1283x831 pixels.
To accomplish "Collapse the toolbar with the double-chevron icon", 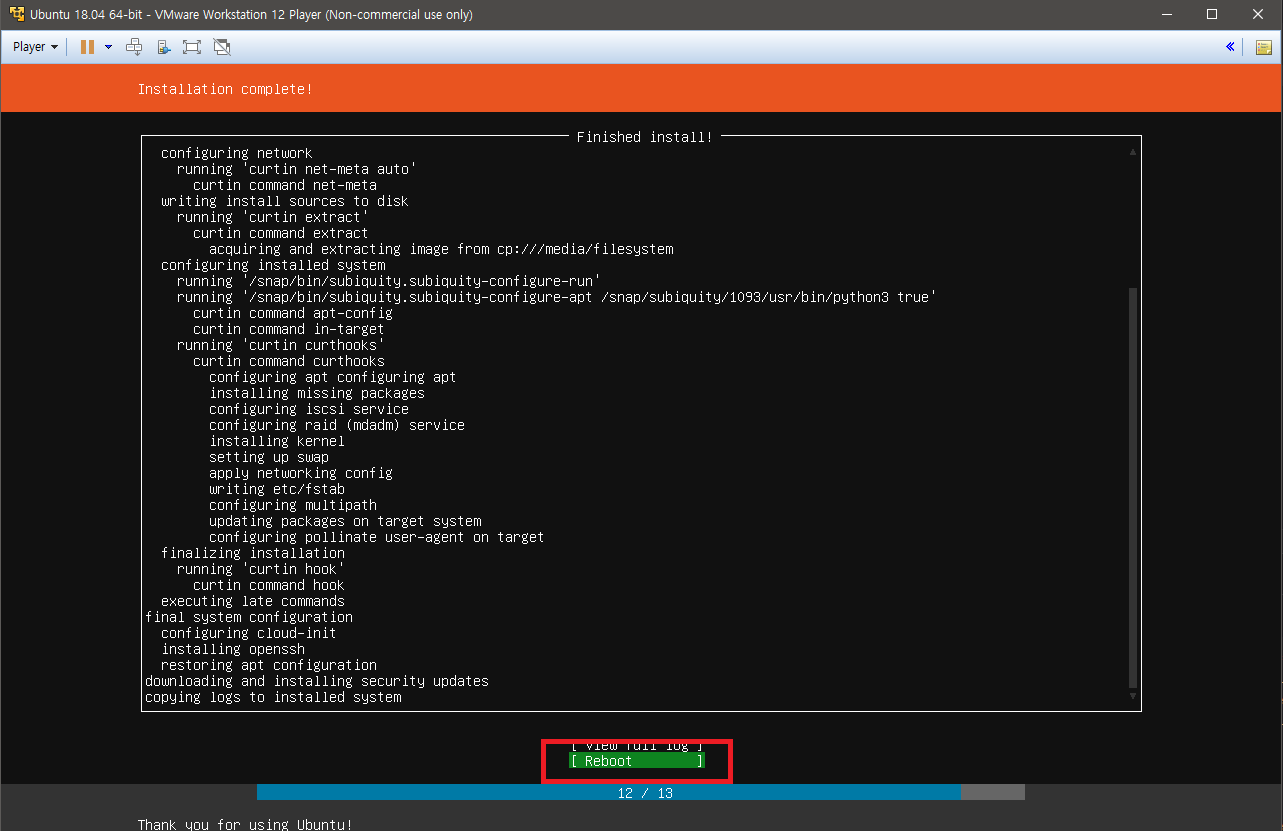I will tap(1230, 47).
